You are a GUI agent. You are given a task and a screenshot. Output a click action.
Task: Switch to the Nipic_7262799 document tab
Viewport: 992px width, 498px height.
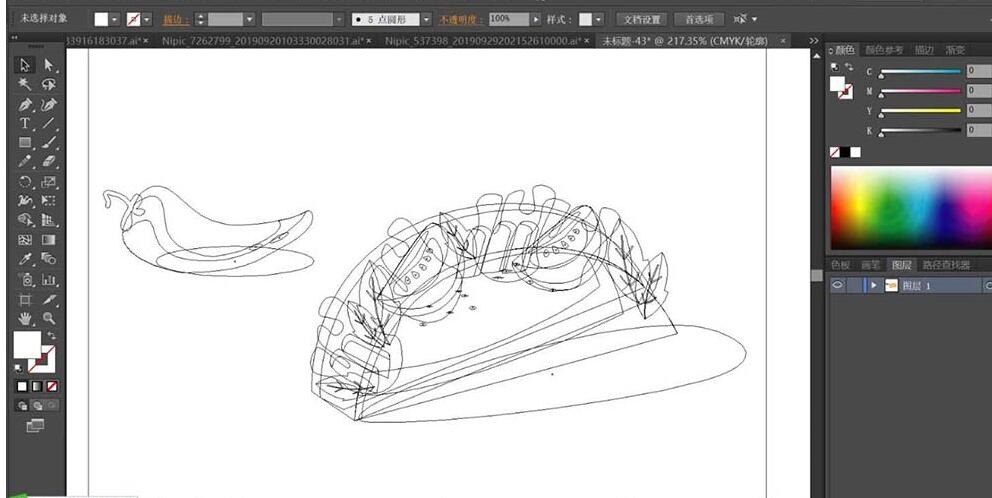tap(262, 41)
